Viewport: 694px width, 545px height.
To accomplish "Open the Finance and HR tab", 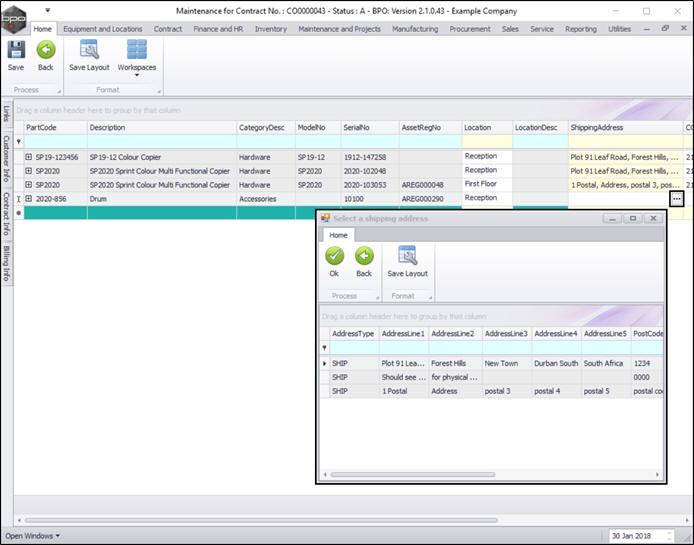I will pyautogui.click(x=218, y=29).
